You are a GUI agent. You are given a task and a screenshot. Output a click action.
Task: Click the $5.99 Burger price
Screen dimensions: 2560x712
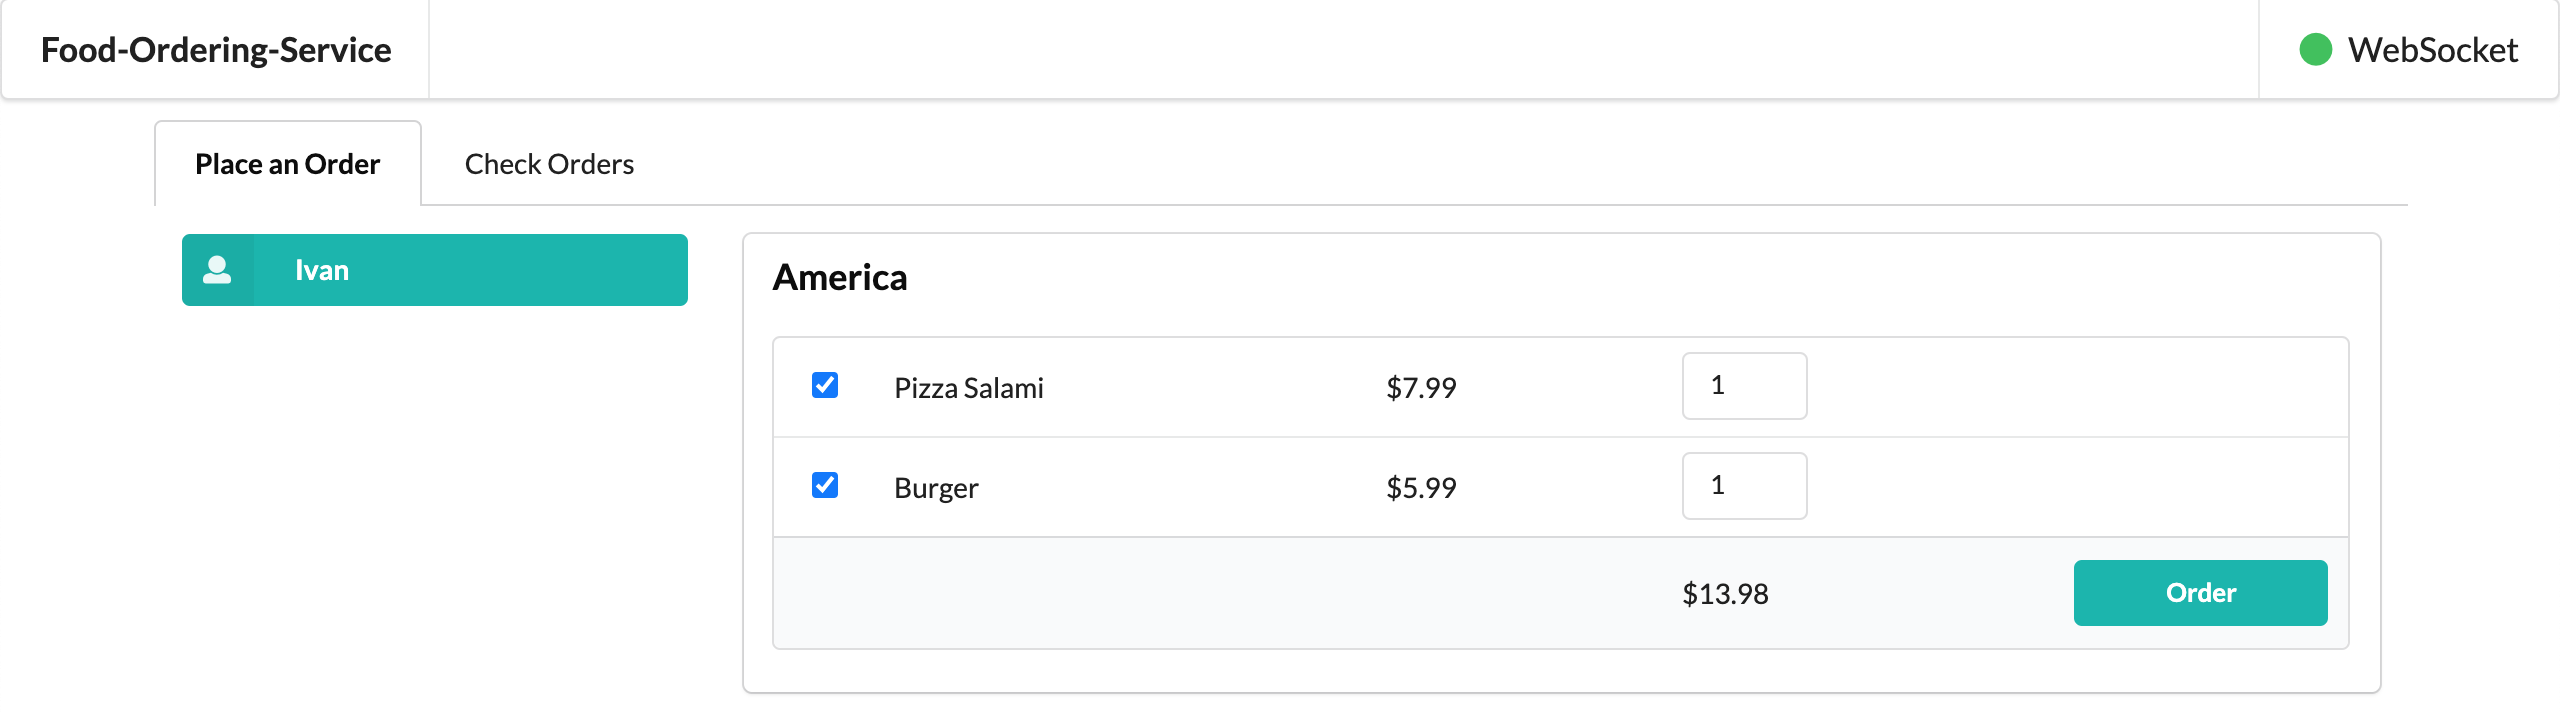point(1421,488)
